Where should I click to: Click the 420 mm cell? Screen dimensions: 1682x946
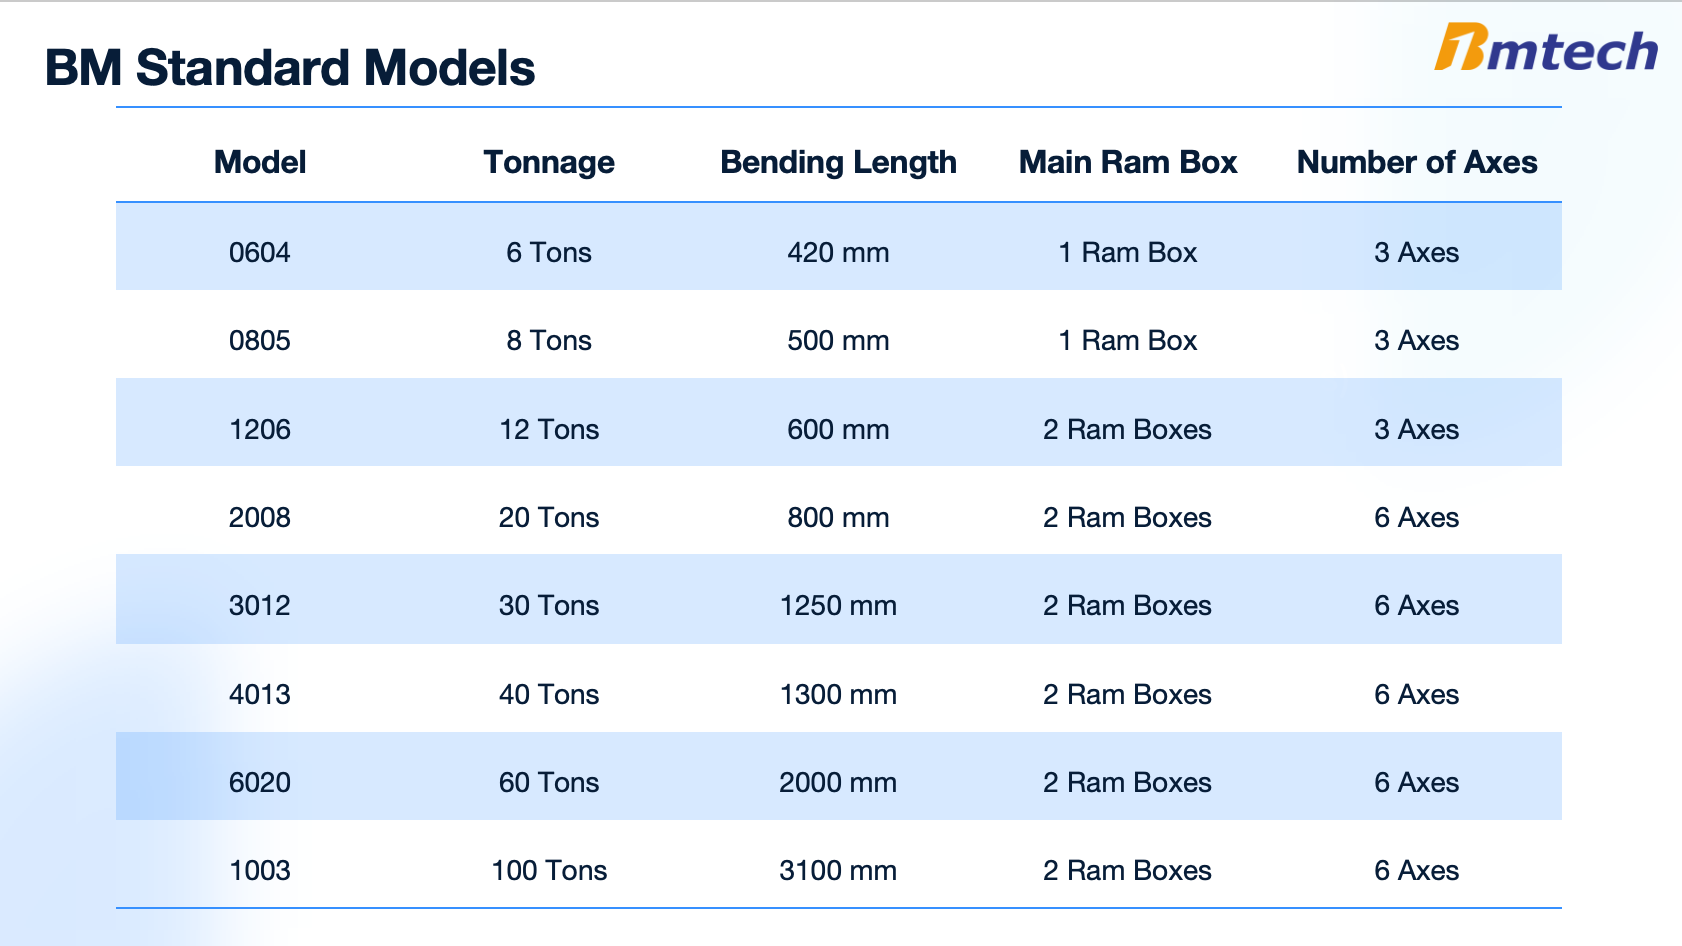(838, 252)
